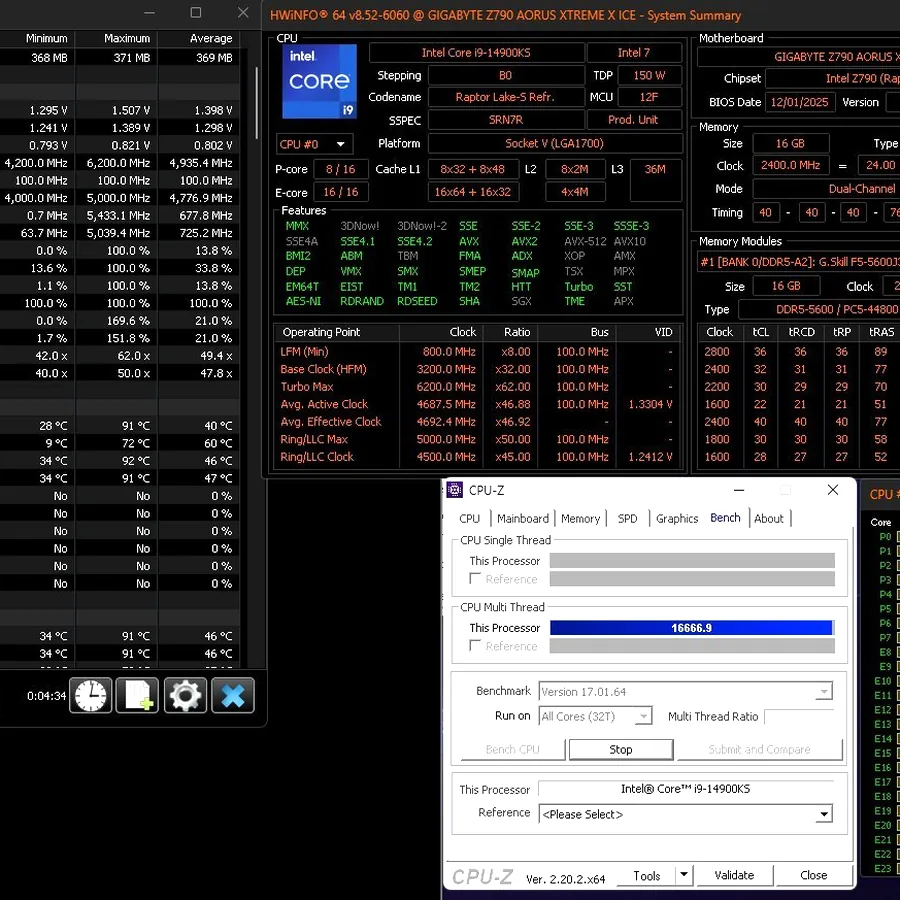This screenshot has width=900, height=900.
Task: Click the Ring/LLC Max row
Action: coord(478,439)
